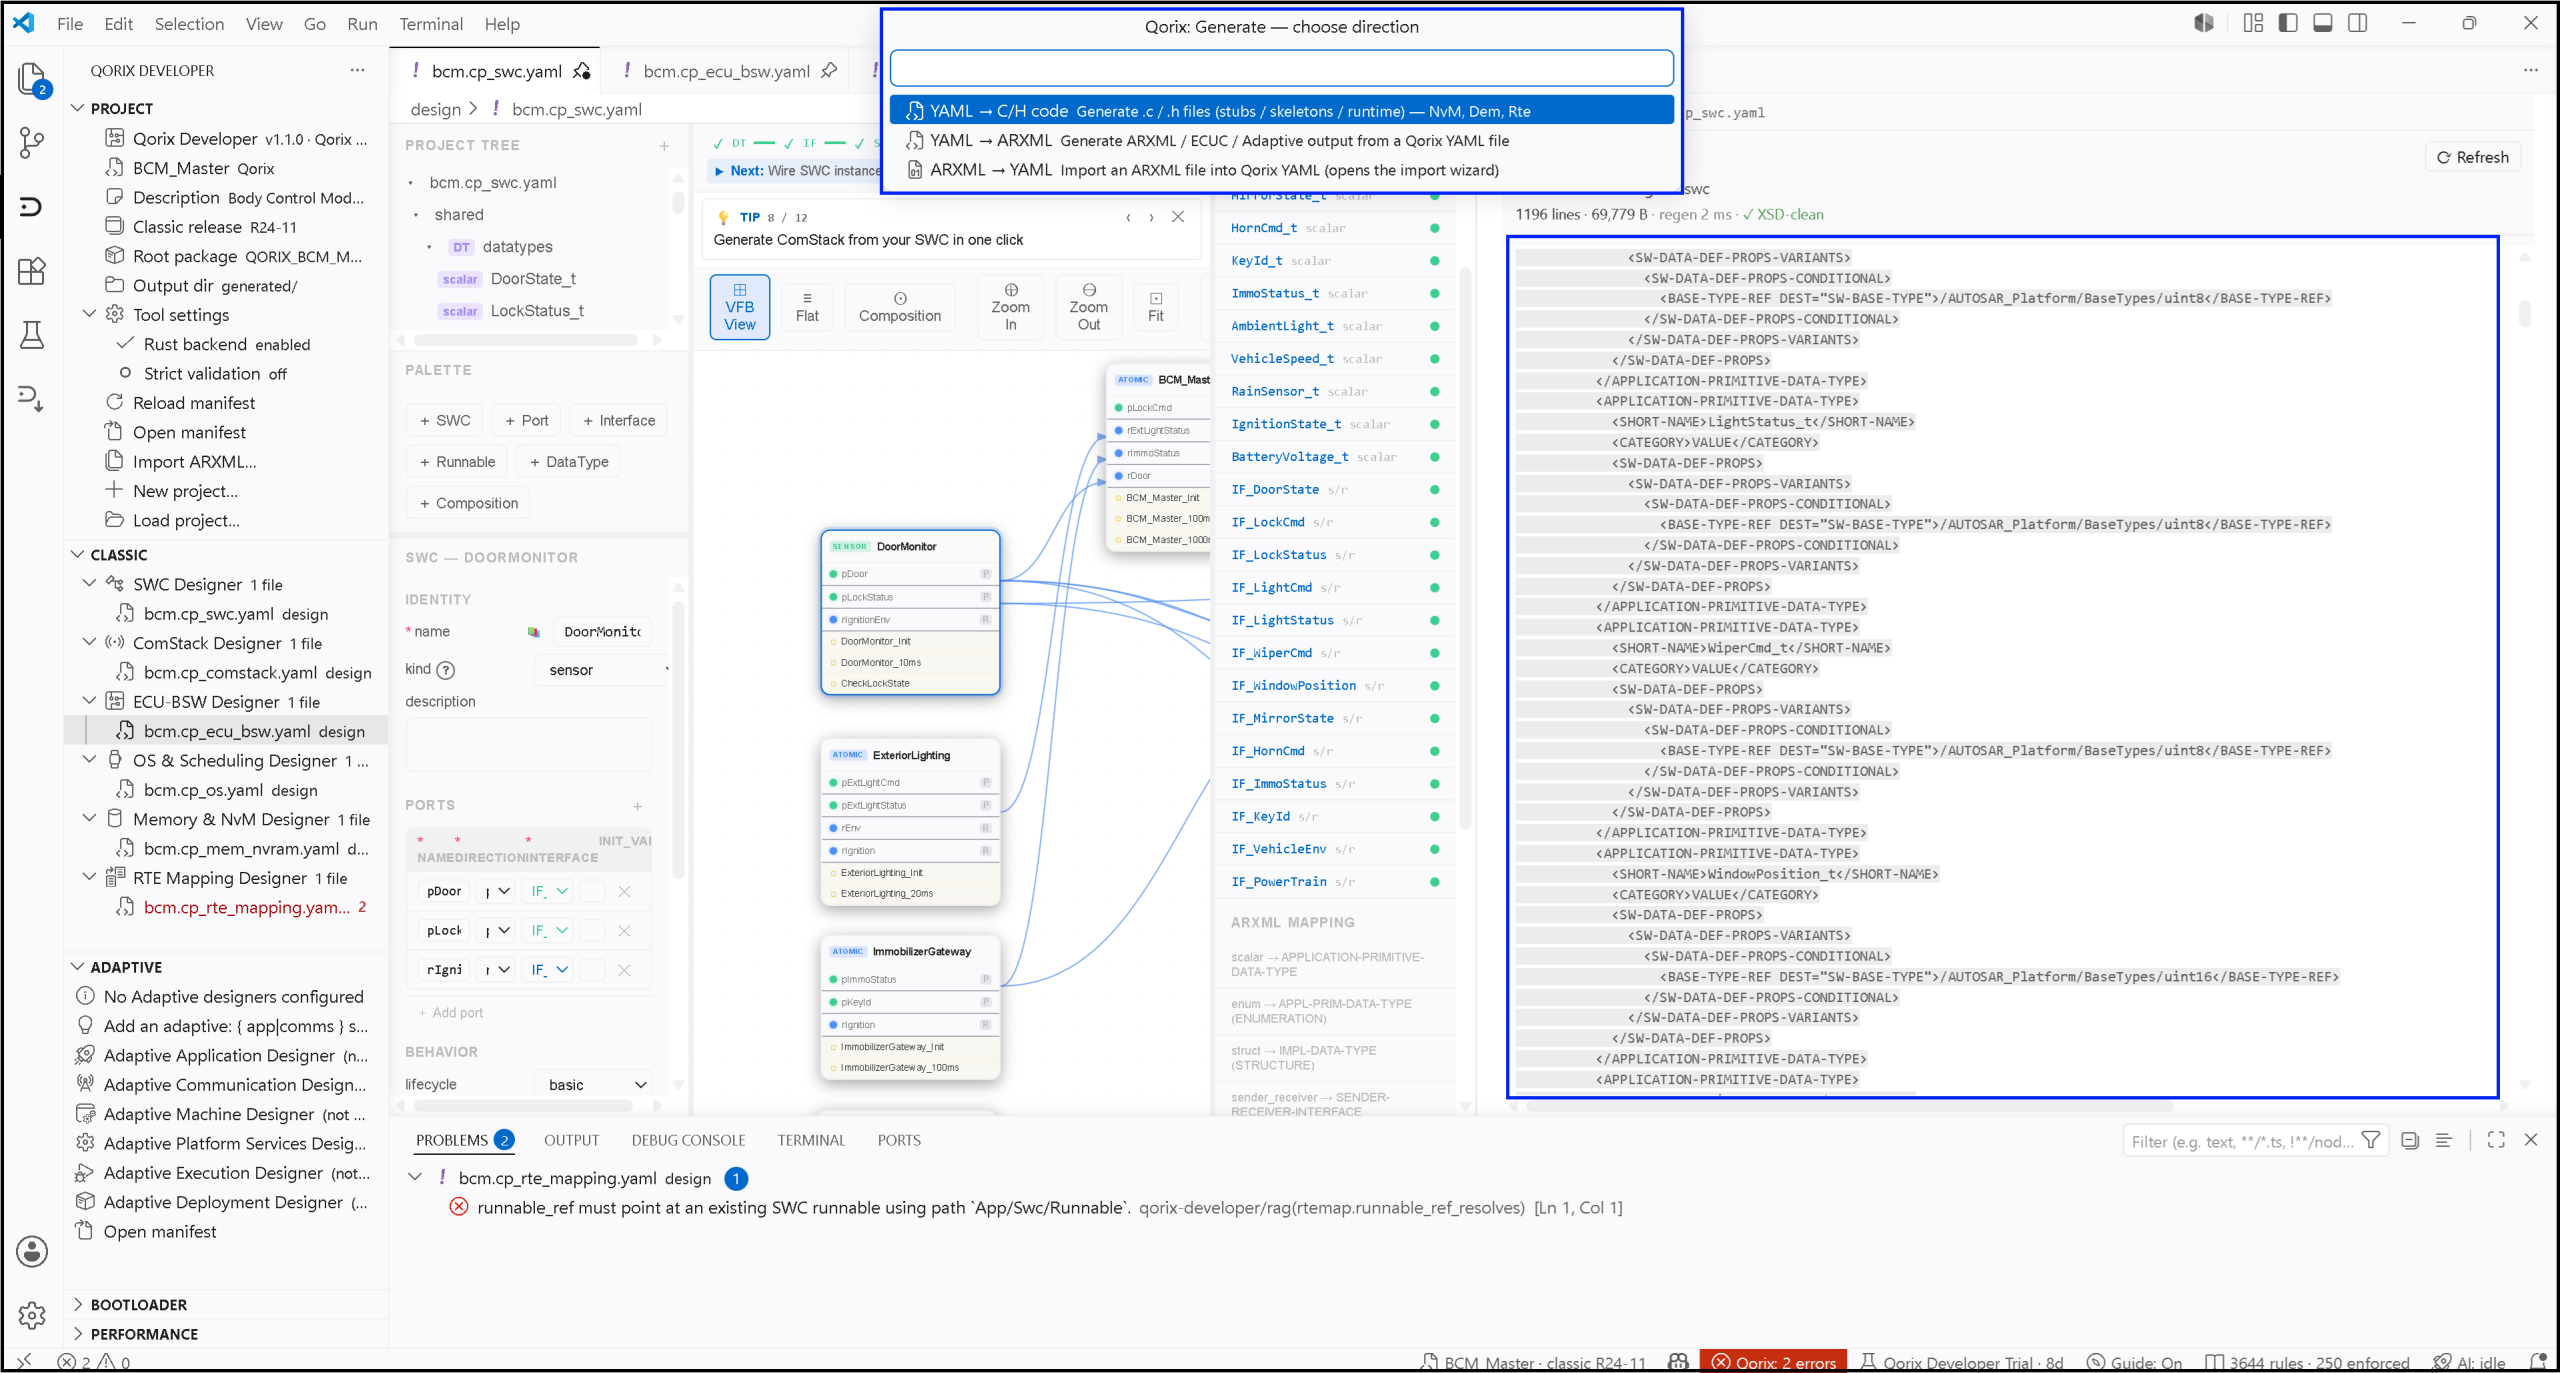Switch to VFB View mode
Viewport: 2560px width, 1373px height.
740,307
